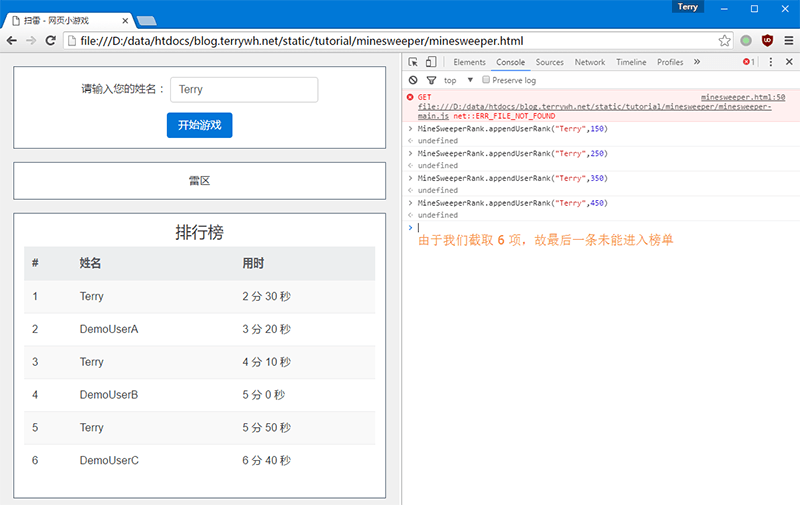This screenshot has width=800, height=505.
Task: Click the 雷区 minefield panel label
Action: tap(199, 181)
